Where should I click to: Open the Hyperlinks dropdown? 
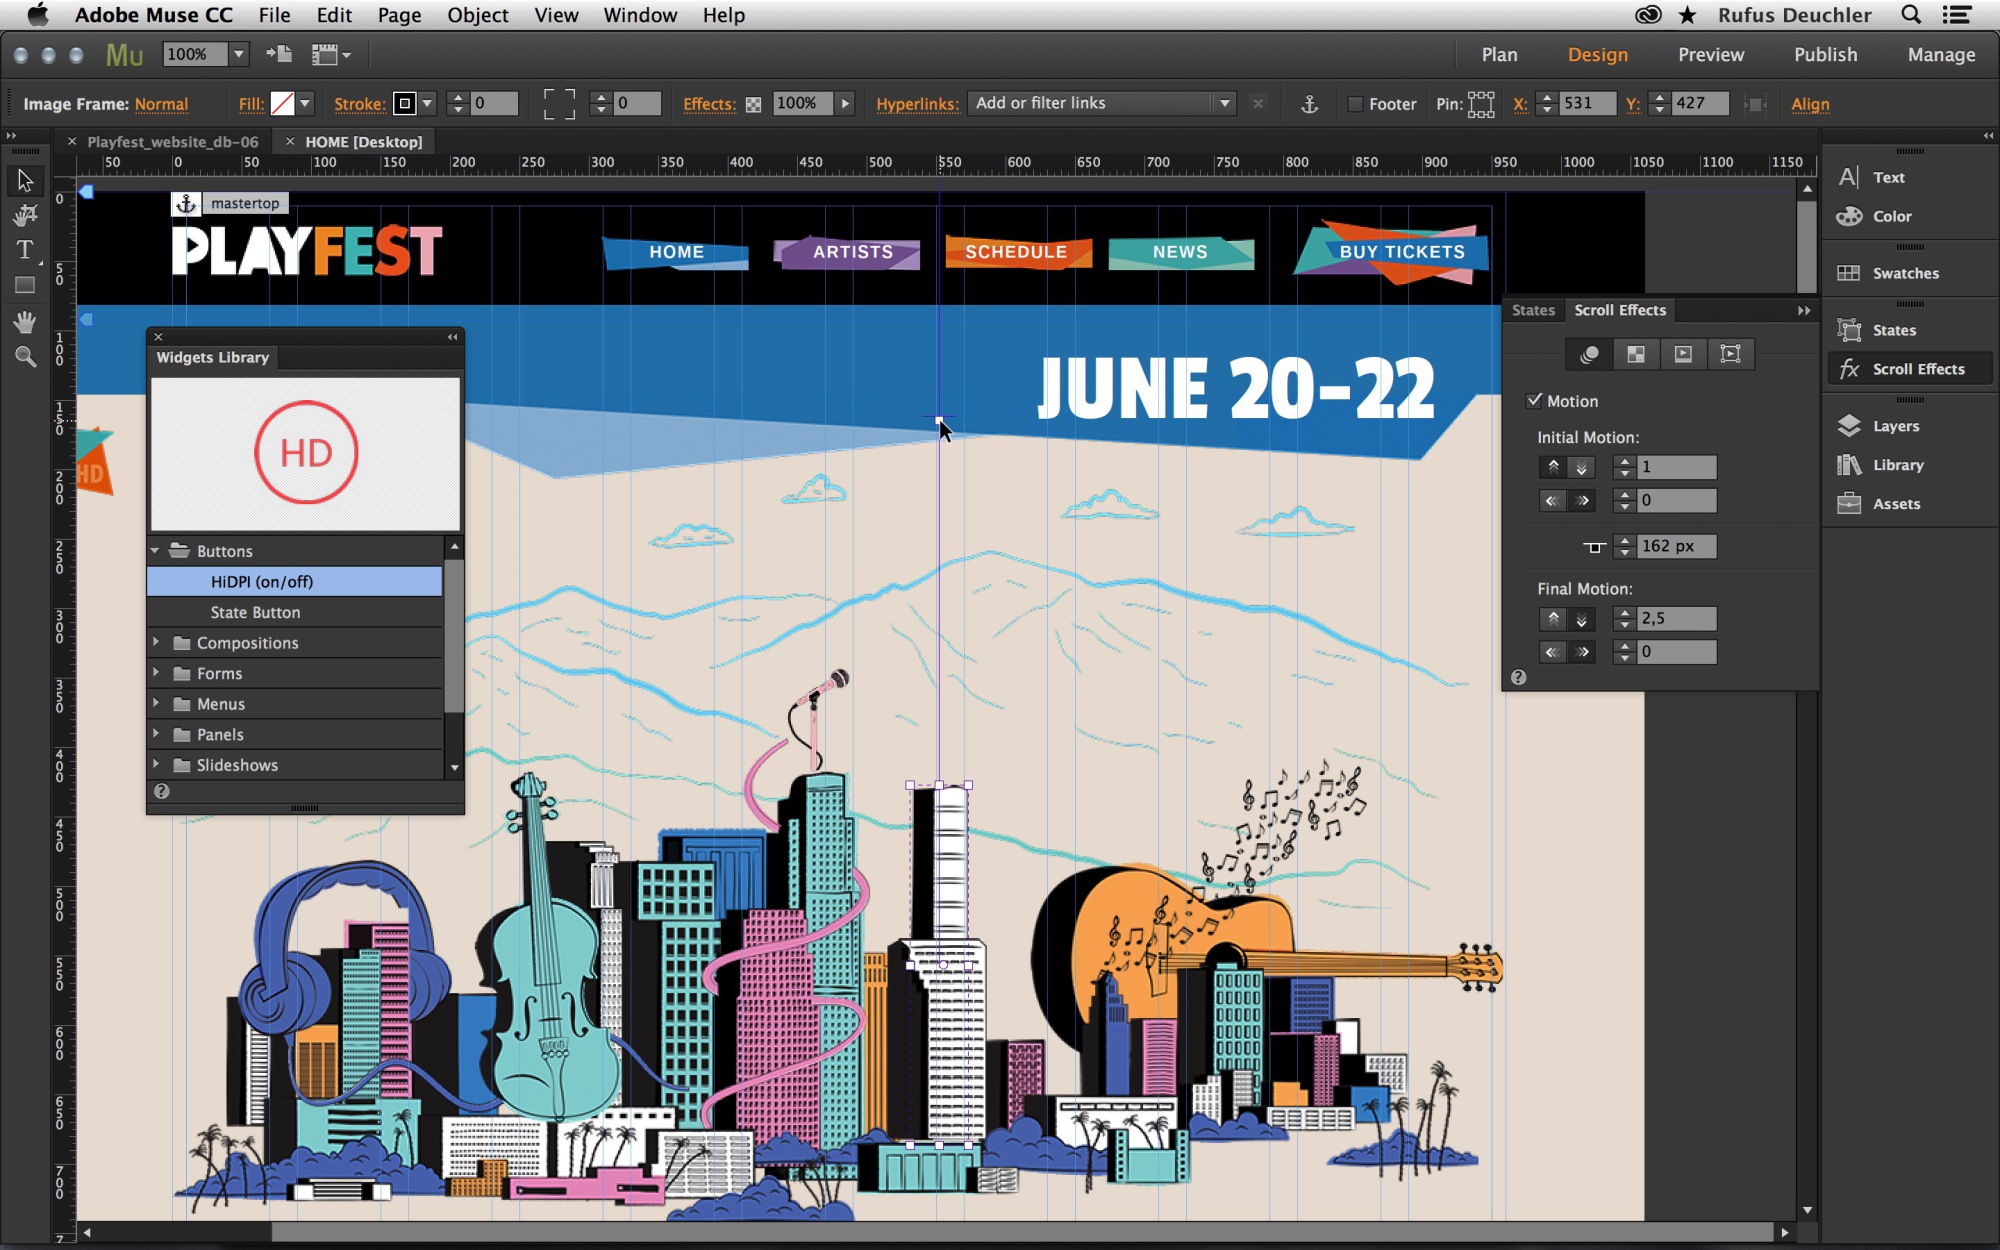[1224, 104]
